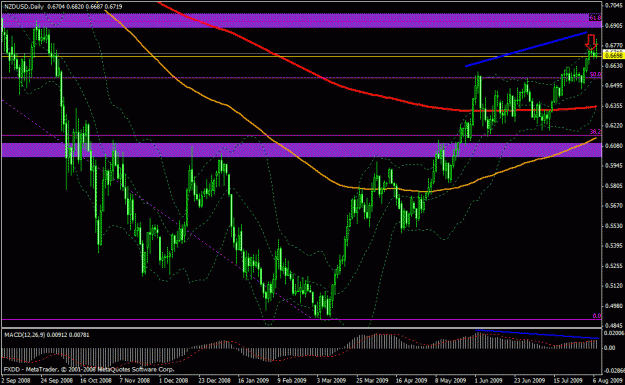Click the 0.0 Fibonacci level label
Image resolution: width=625 pixels, height=385 pixels.
click(597, 316)
